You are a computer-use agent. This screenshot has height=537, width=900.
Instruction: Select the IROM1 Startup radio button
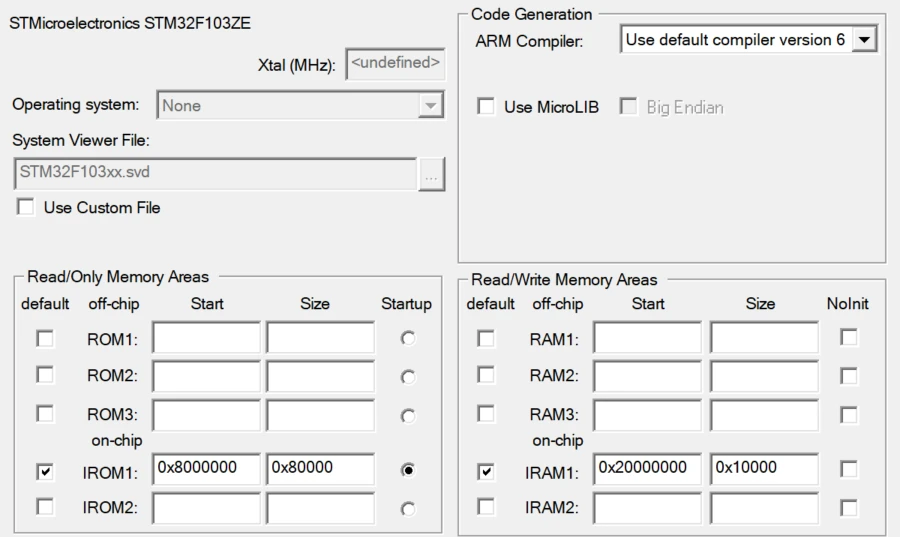tap(408, 470)
